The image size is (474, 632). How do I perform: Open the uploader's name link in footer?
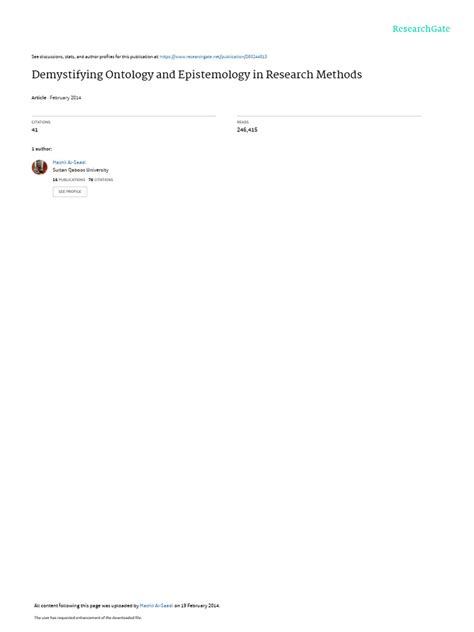(x=156, y=605)
